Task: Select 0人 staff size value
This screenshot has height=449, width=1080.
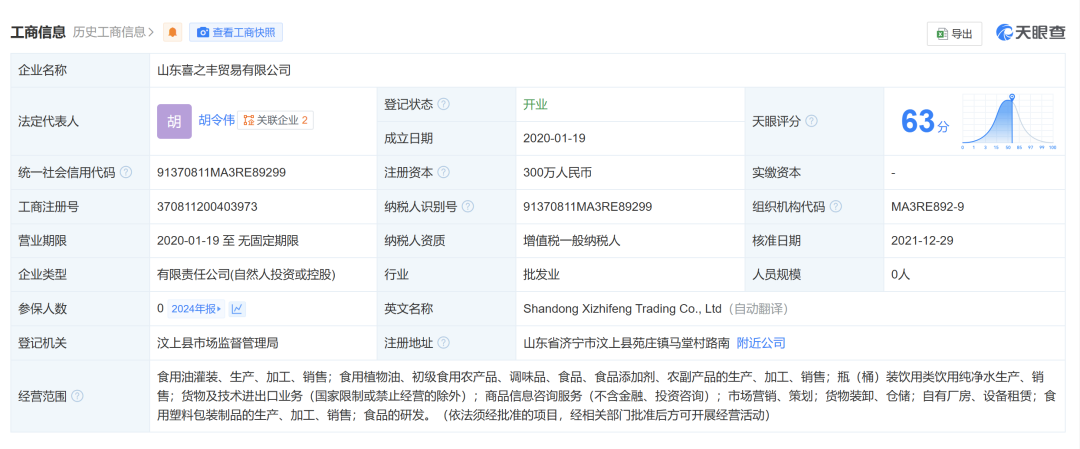Action: coord(900,275)
